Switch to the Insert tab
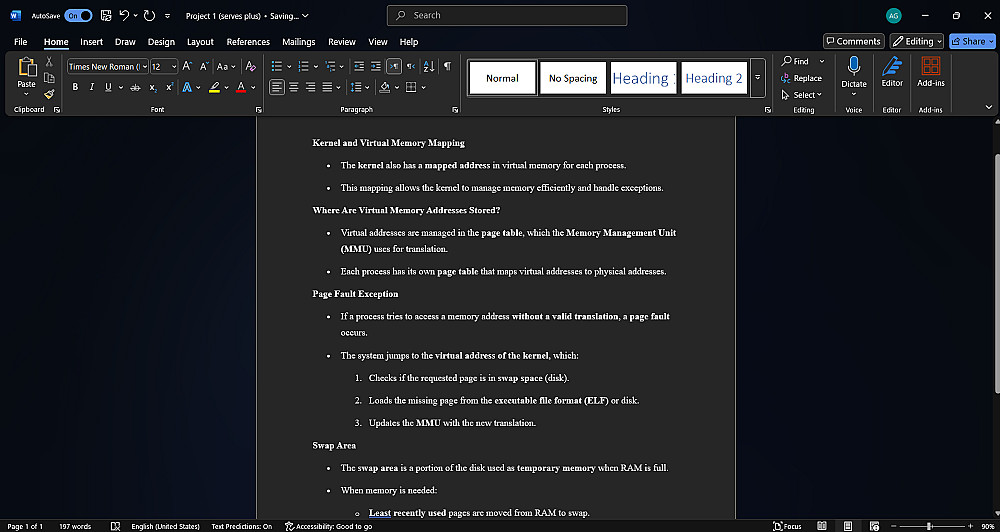 [x=91, y=41]
